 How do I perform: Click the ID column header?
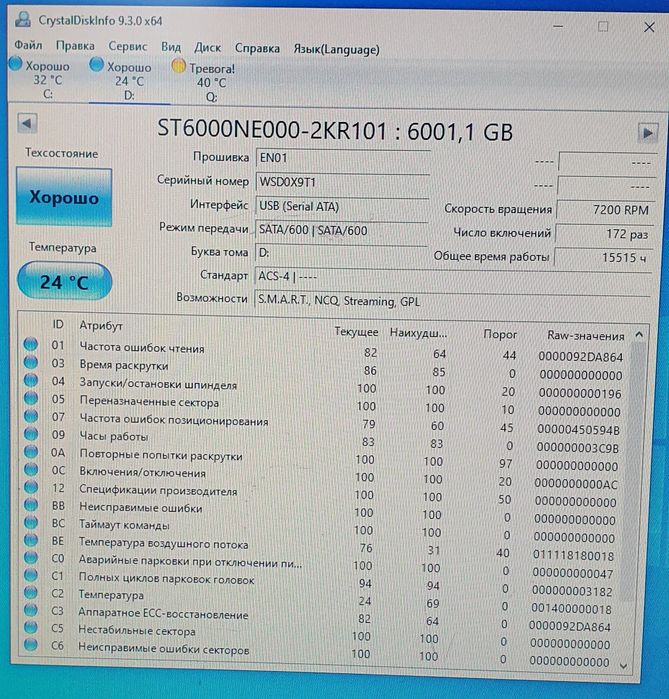point(58,325)
